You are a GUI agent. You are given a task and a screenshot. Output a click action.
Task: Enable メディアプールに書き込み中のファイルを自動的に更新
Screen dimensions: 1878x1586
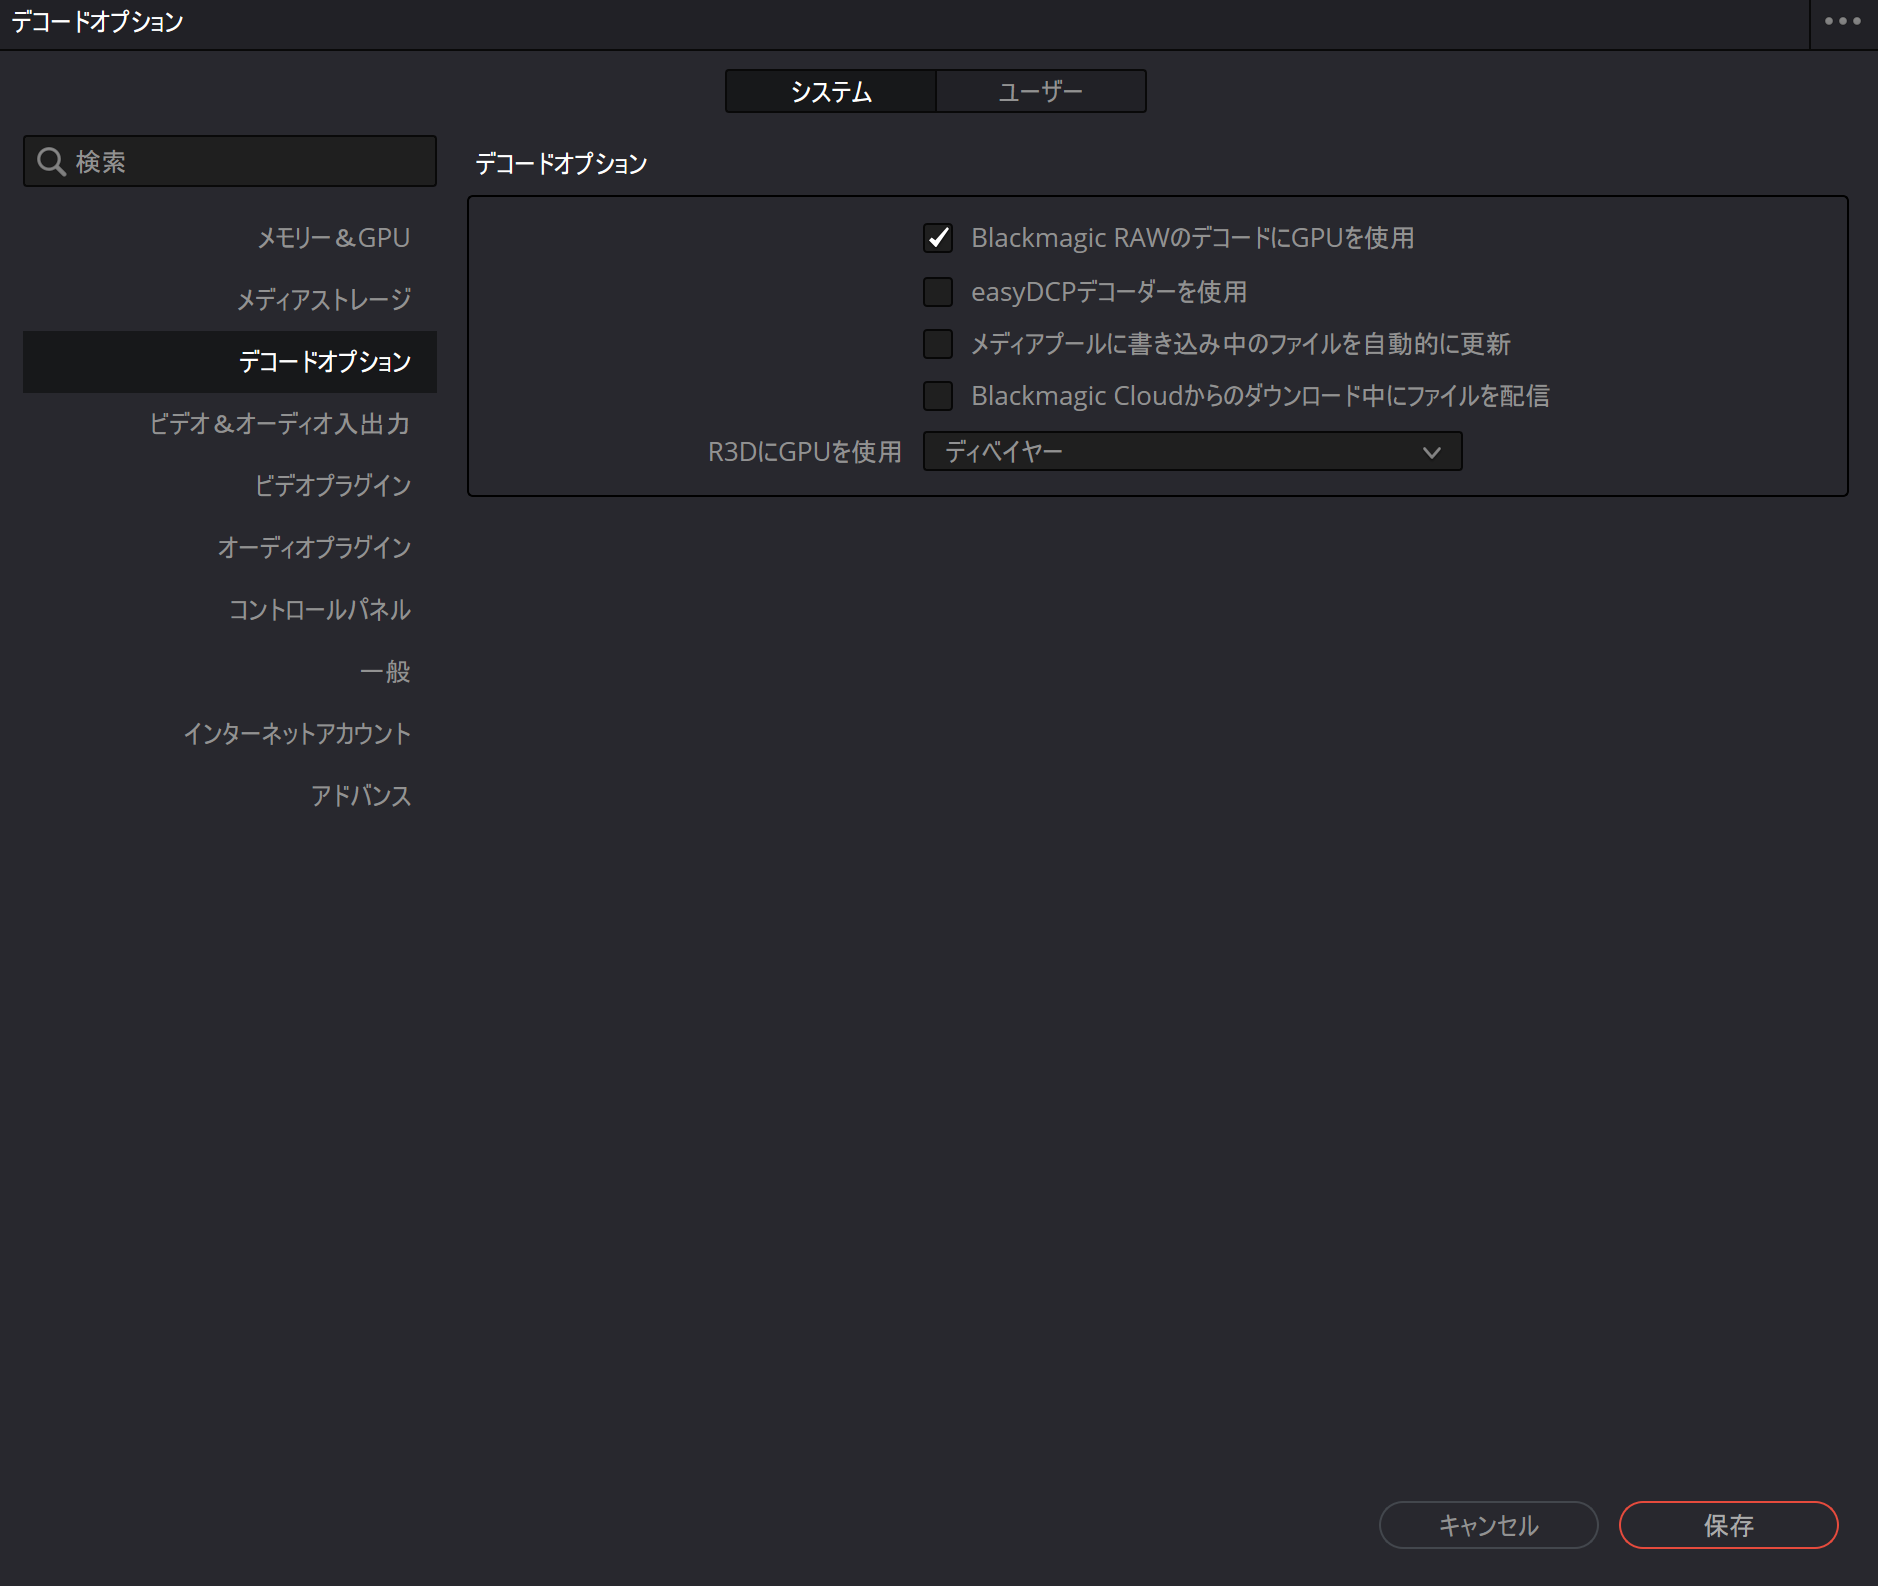click(938, 344)
